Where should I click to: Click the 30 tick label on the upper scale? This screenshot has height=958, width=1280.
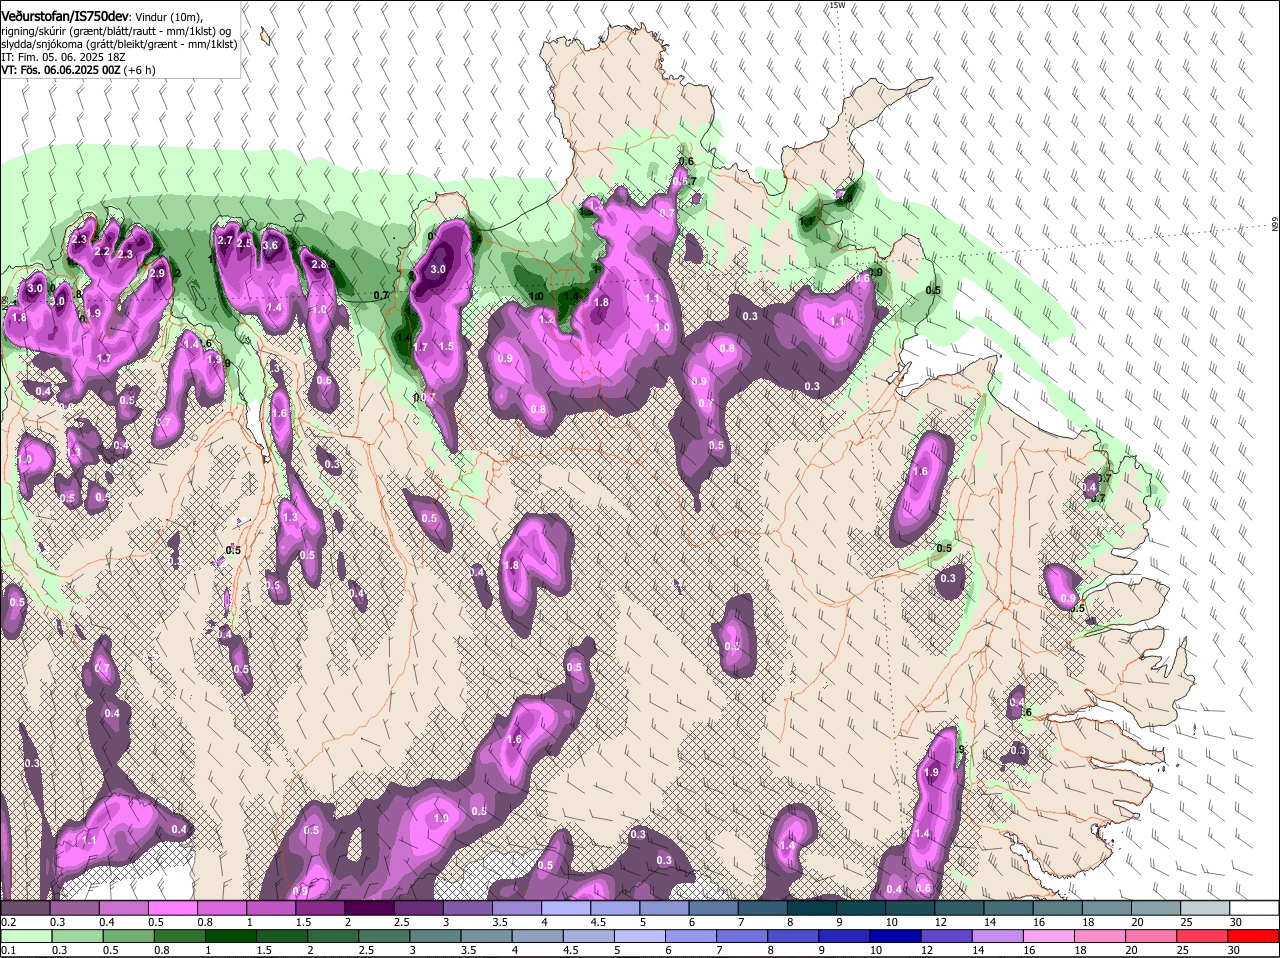point(1236,922)
